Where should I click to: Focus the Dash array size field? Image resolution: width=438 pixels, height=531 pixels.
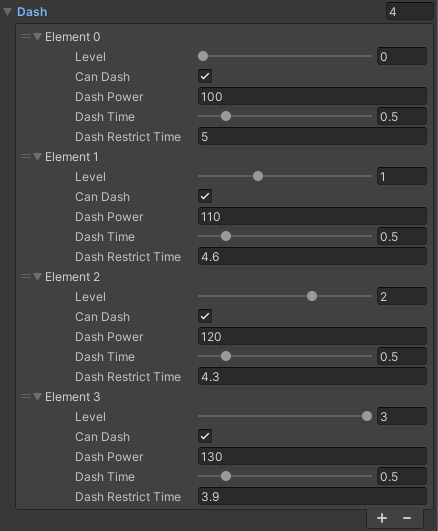pos(410,12)
